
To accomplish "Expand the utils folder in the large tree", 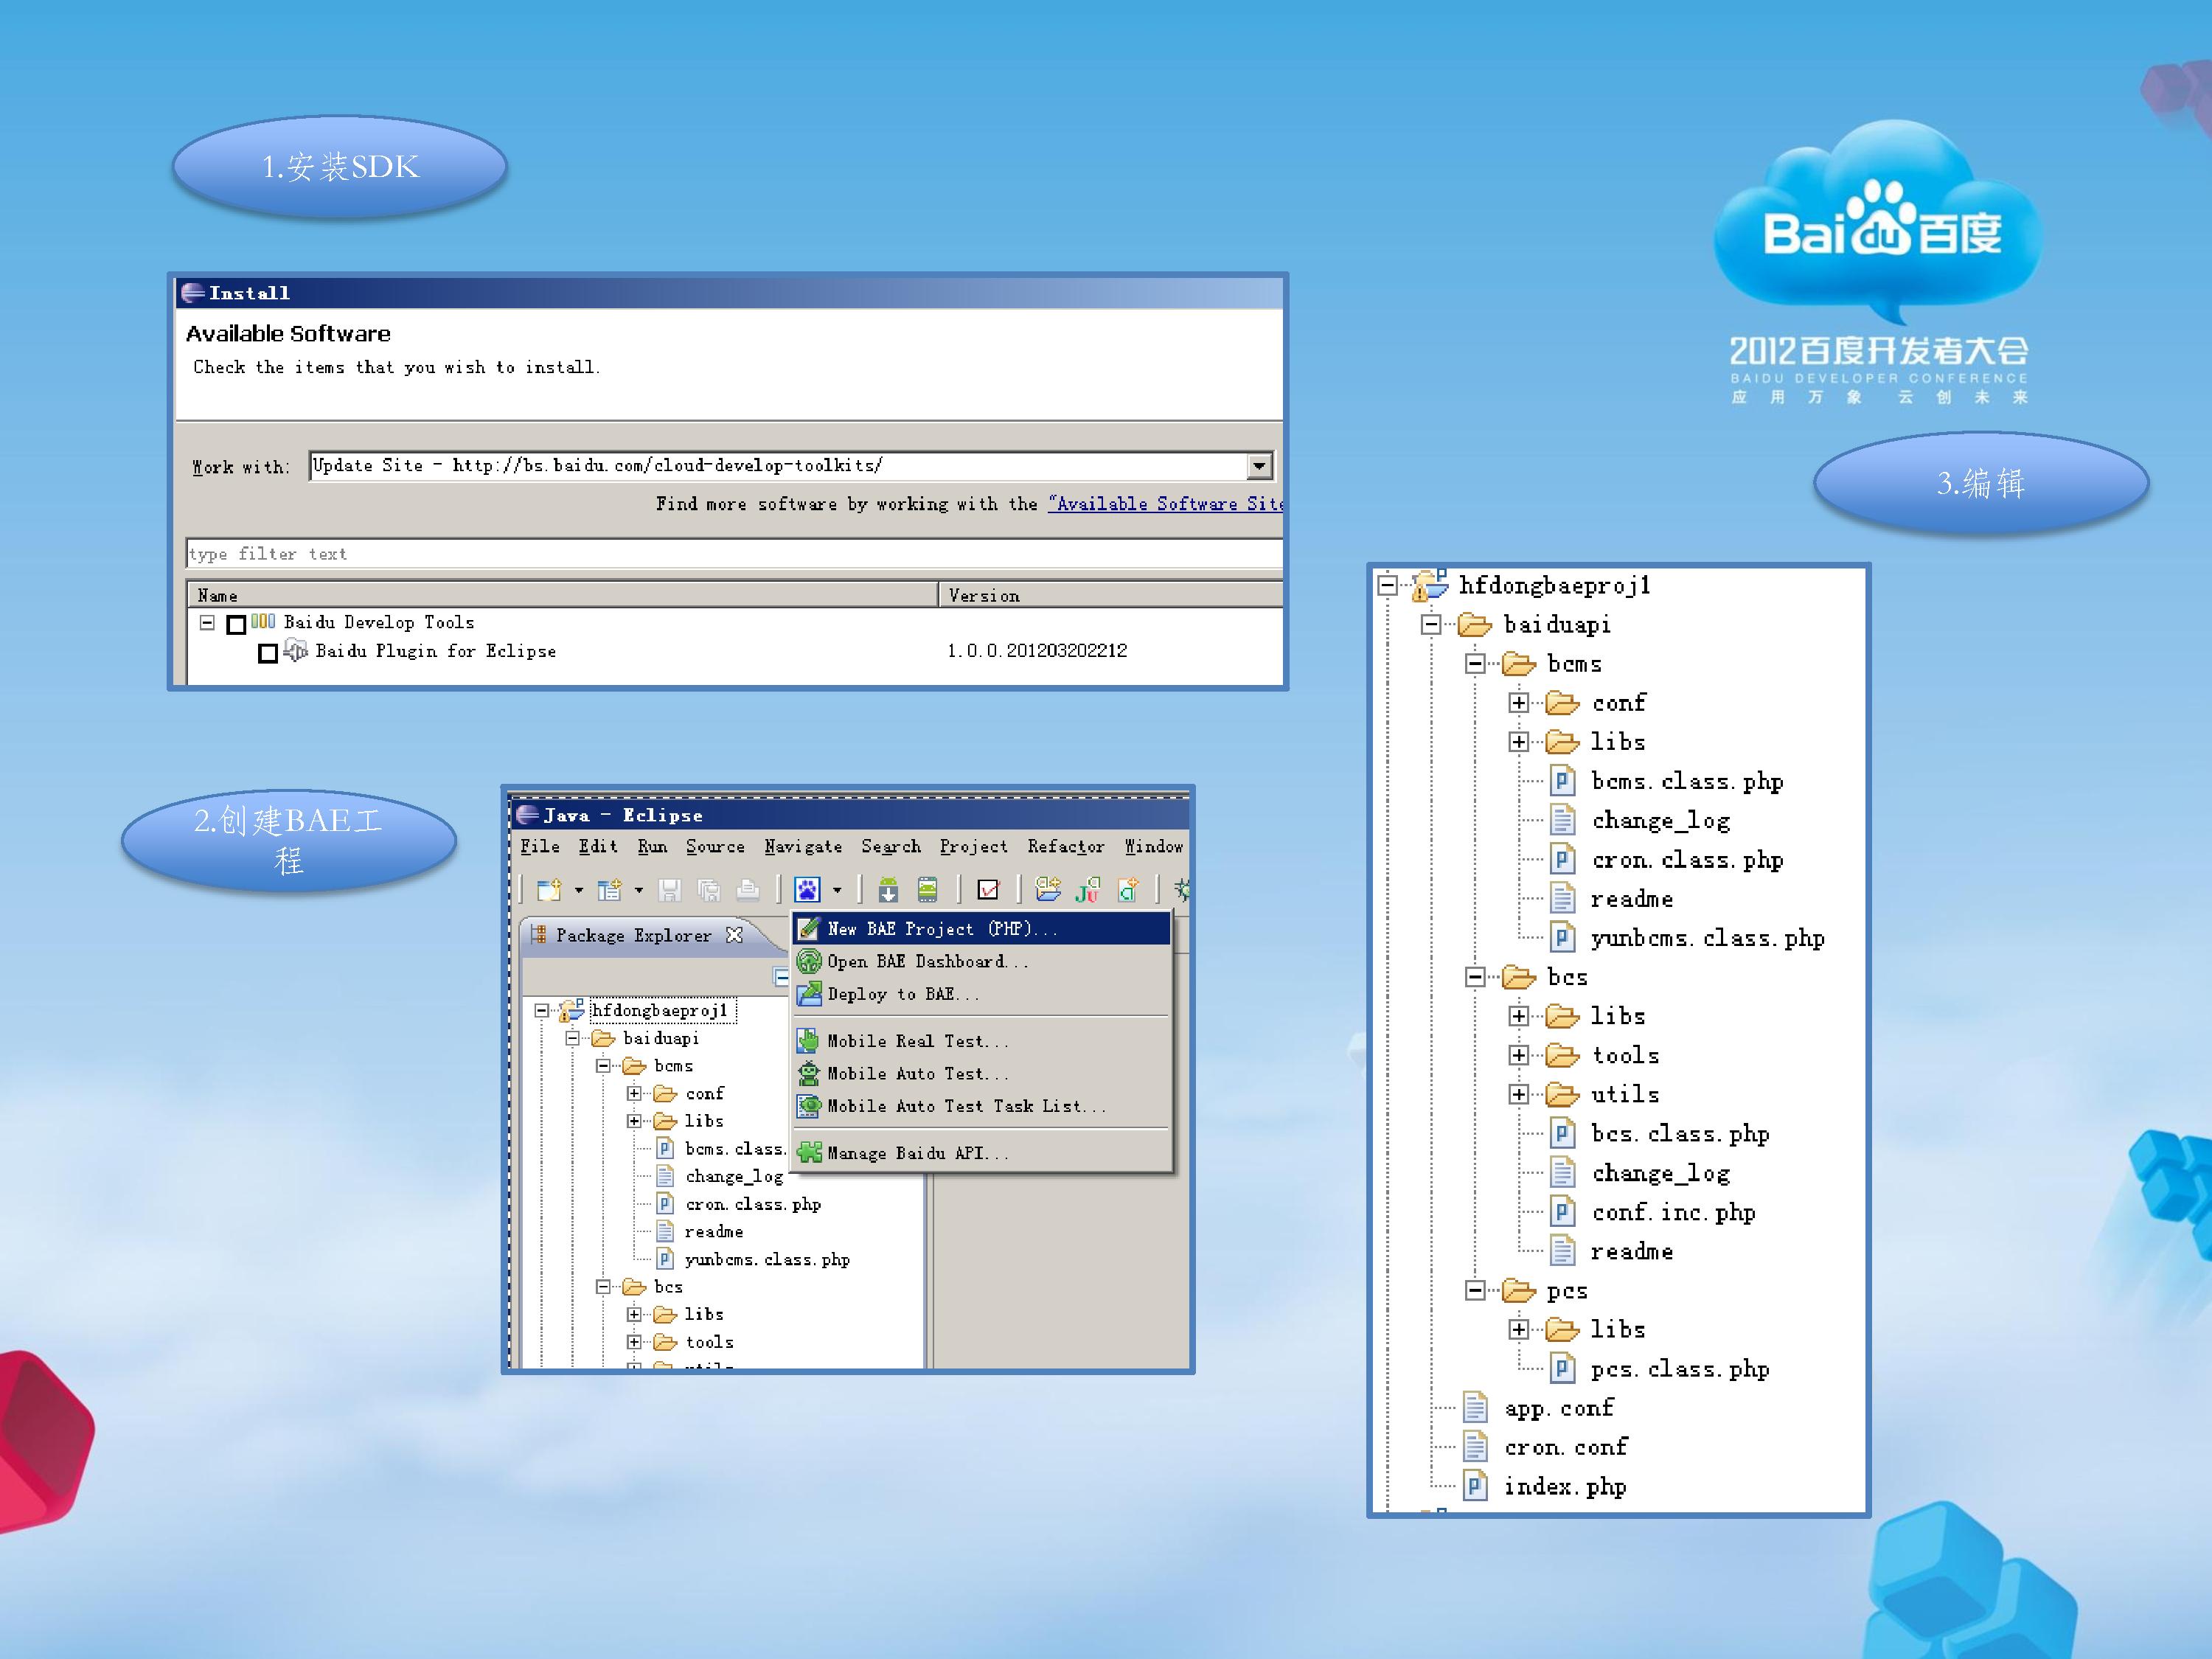I will (x=1519, y=1094).
